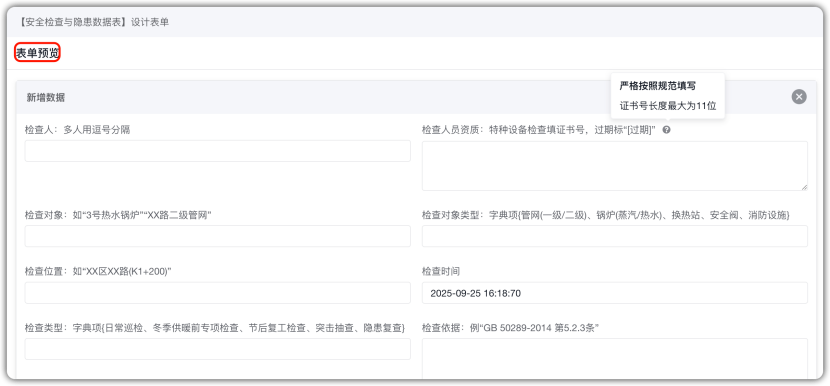
Task: Click the help question mark beside 检查人员资质
Action: tap(666, 130)
